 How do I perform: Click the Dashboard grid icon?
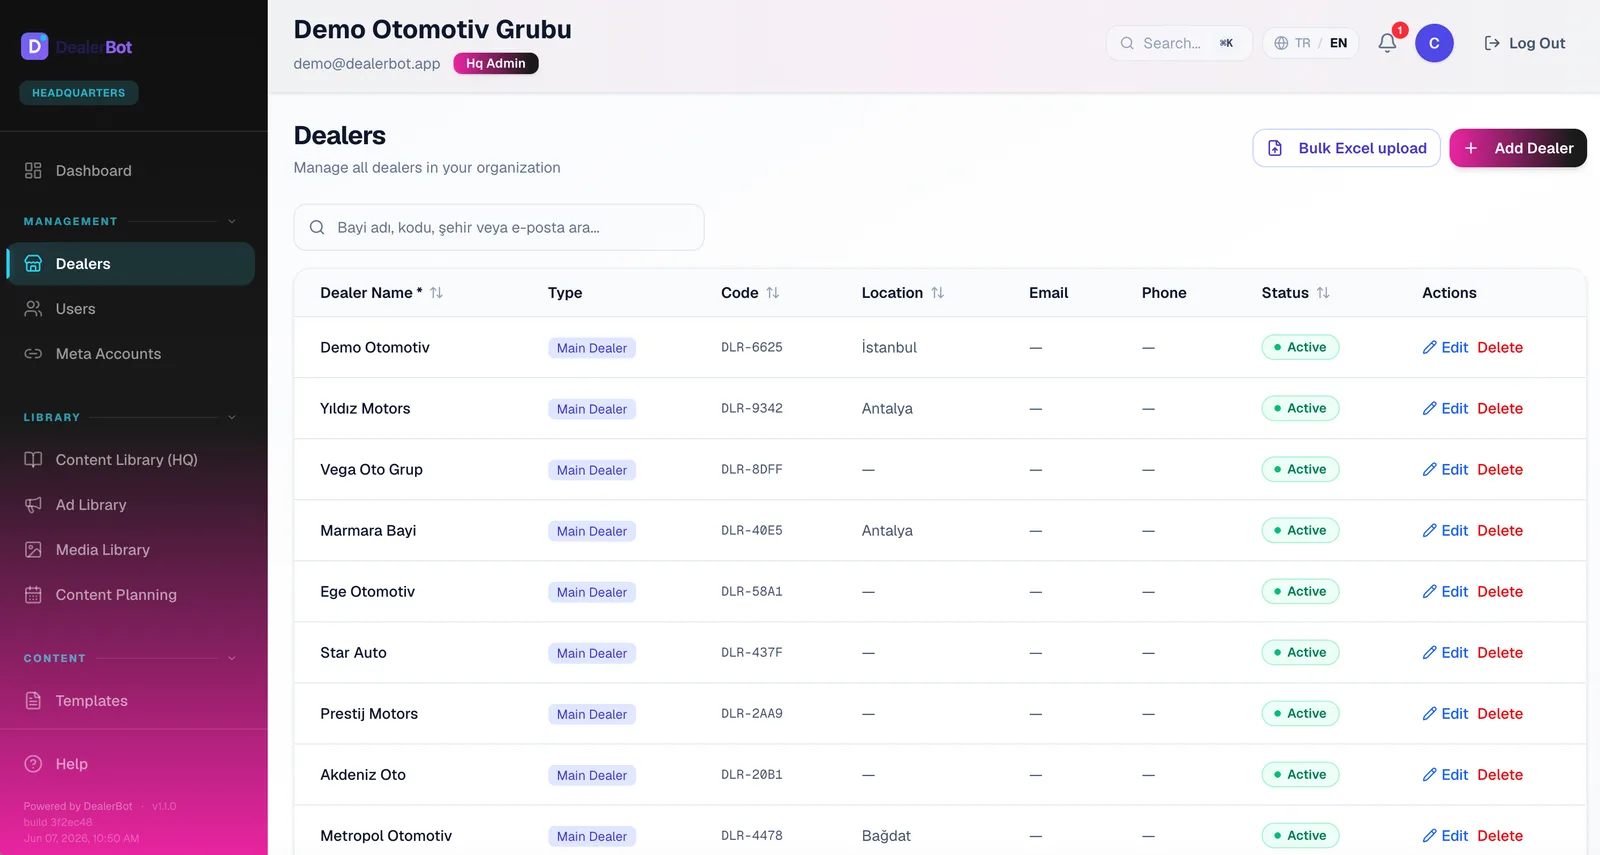(33, 171)
